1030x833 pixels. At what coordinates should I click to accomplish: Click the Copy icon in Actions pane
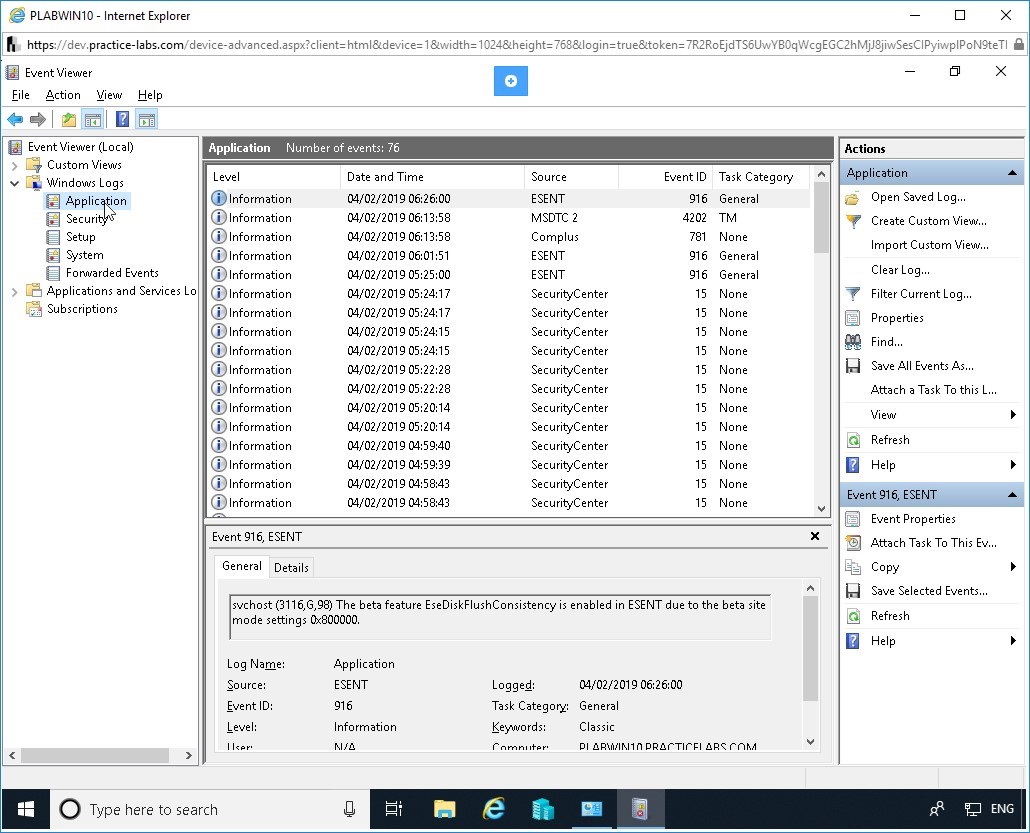click(x=853, y=567)
